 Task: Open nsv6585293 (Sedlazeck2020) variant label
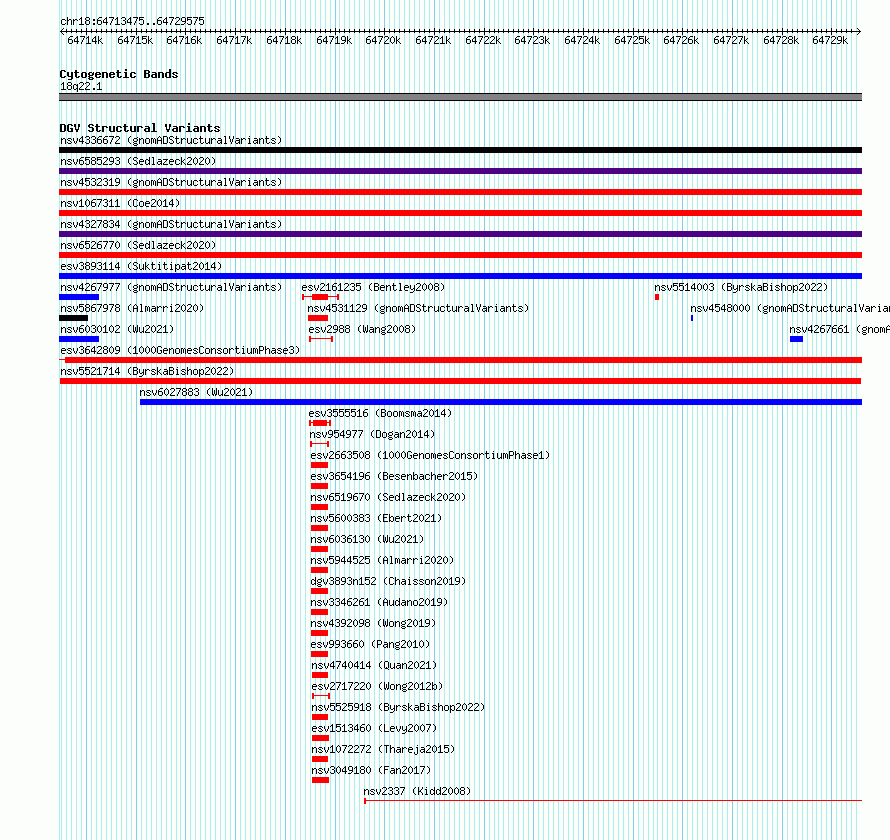click(138, 161)
